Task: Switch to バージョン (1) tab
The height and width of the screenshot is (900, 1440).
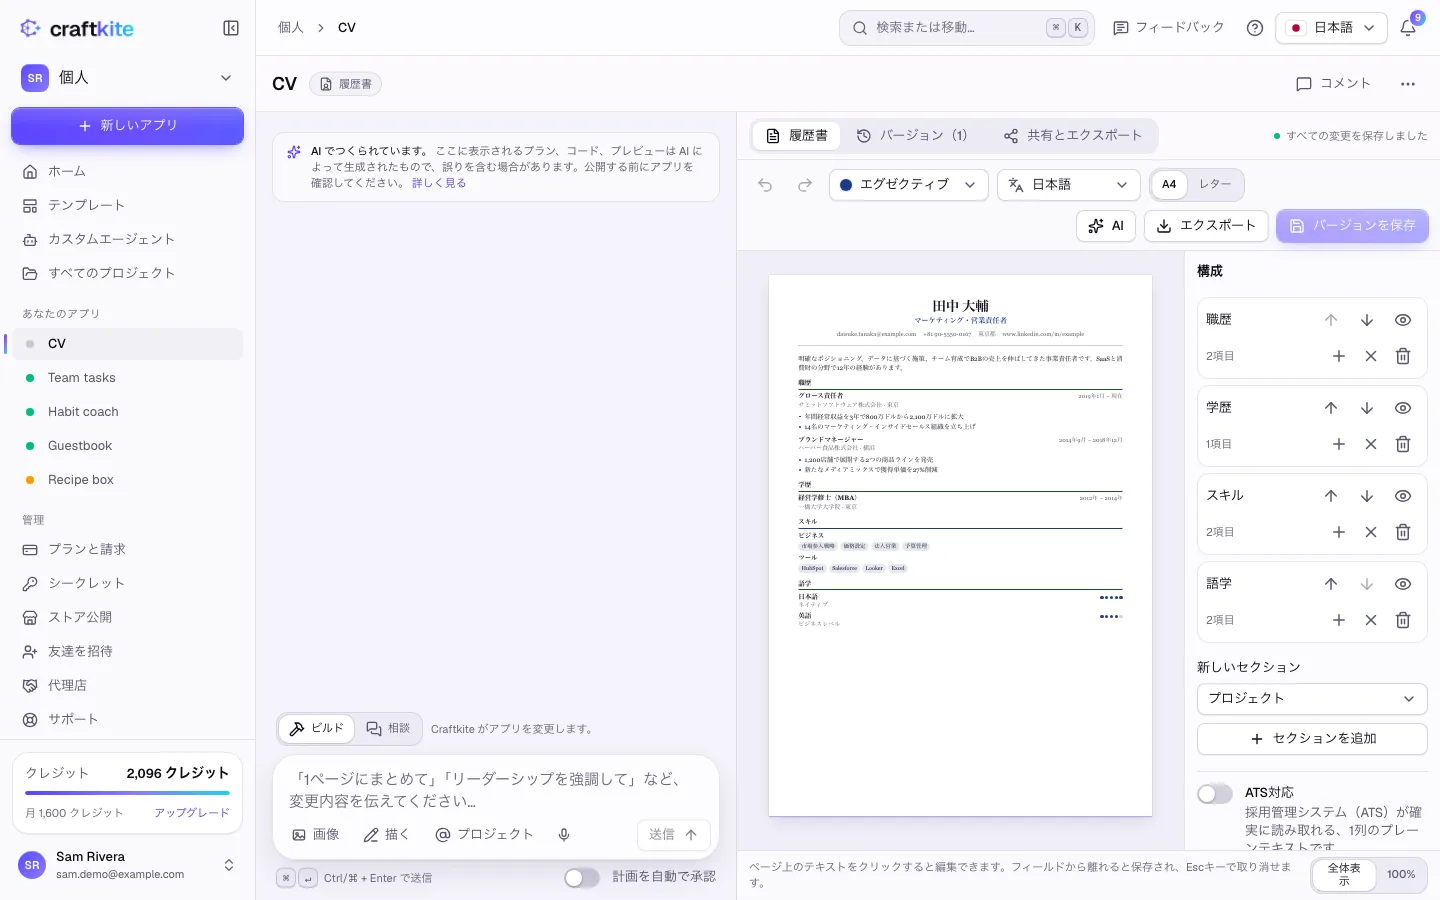Action: (x=912, y=135)
